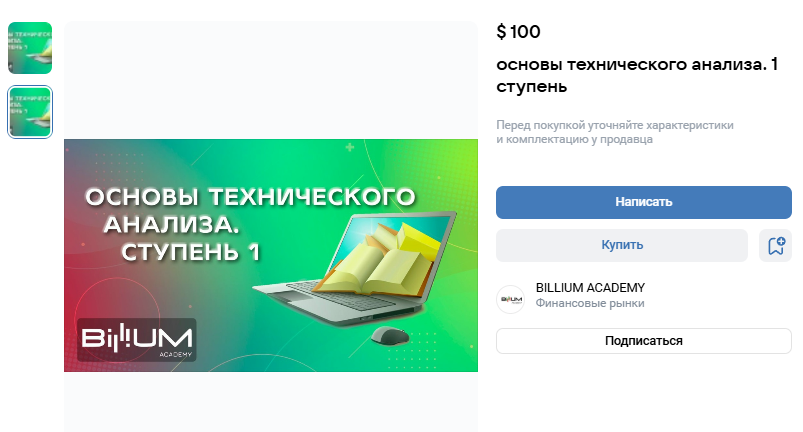803x432 pixels.
Task: Select the first product thumbnail
Action: (30, 48)
